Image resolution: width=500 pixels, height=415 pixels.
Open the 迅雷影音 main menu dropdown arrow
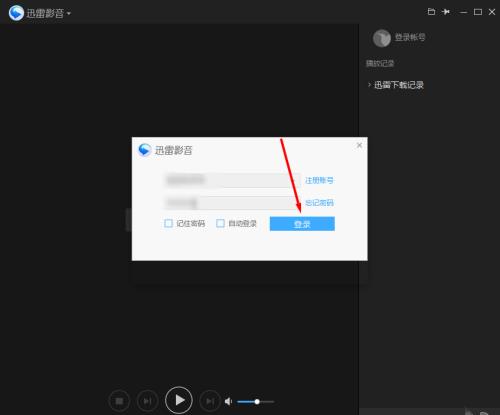pos(69,14)
